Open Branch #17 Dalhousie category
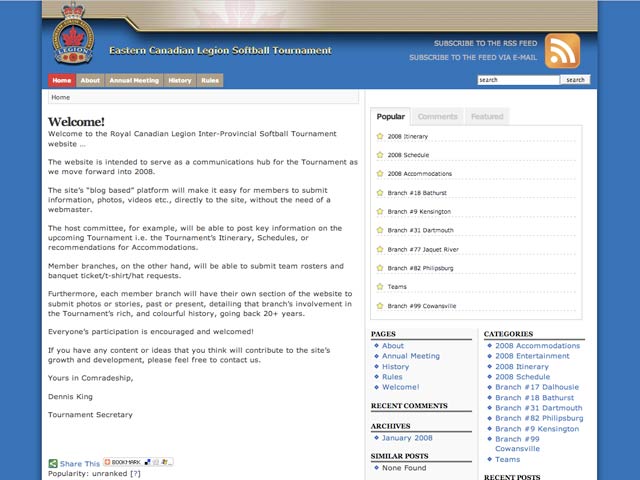Image resolution: width=640 pixels, height=480 pixels. pos(537,387)
